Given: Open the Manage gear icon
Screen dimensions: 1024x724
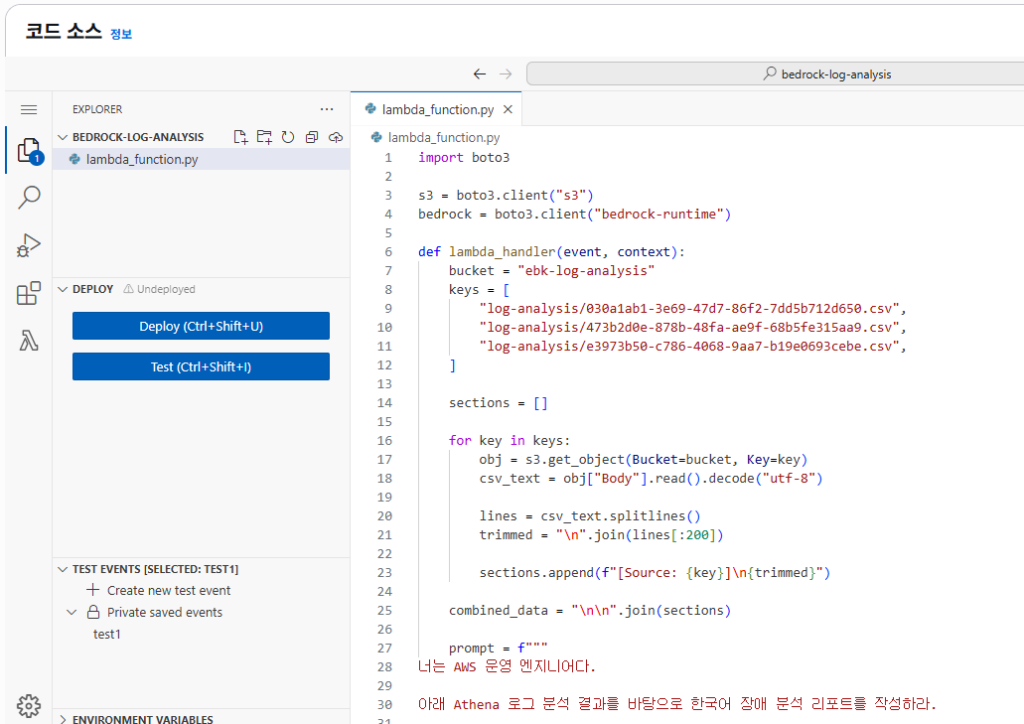Looking at the screenshot, I should (29, 704).
